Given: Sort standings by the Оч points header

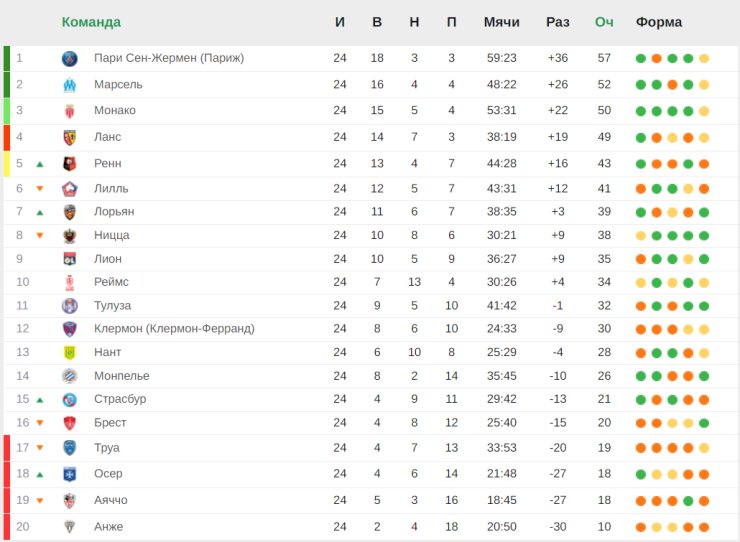Looking at the screenshot, I should click(604, 22).
